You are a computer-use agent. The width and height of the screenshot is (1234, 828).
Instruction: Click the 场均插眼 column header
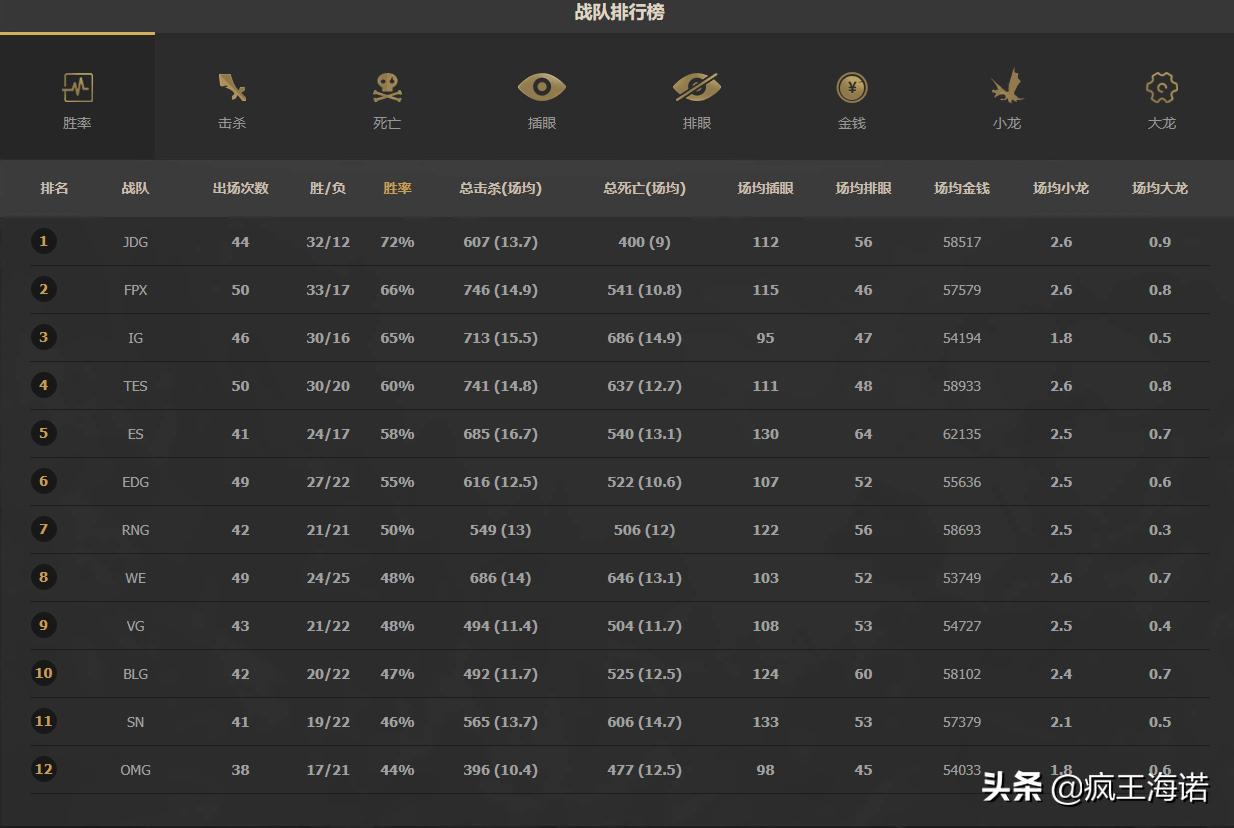(x=765, y=188)
